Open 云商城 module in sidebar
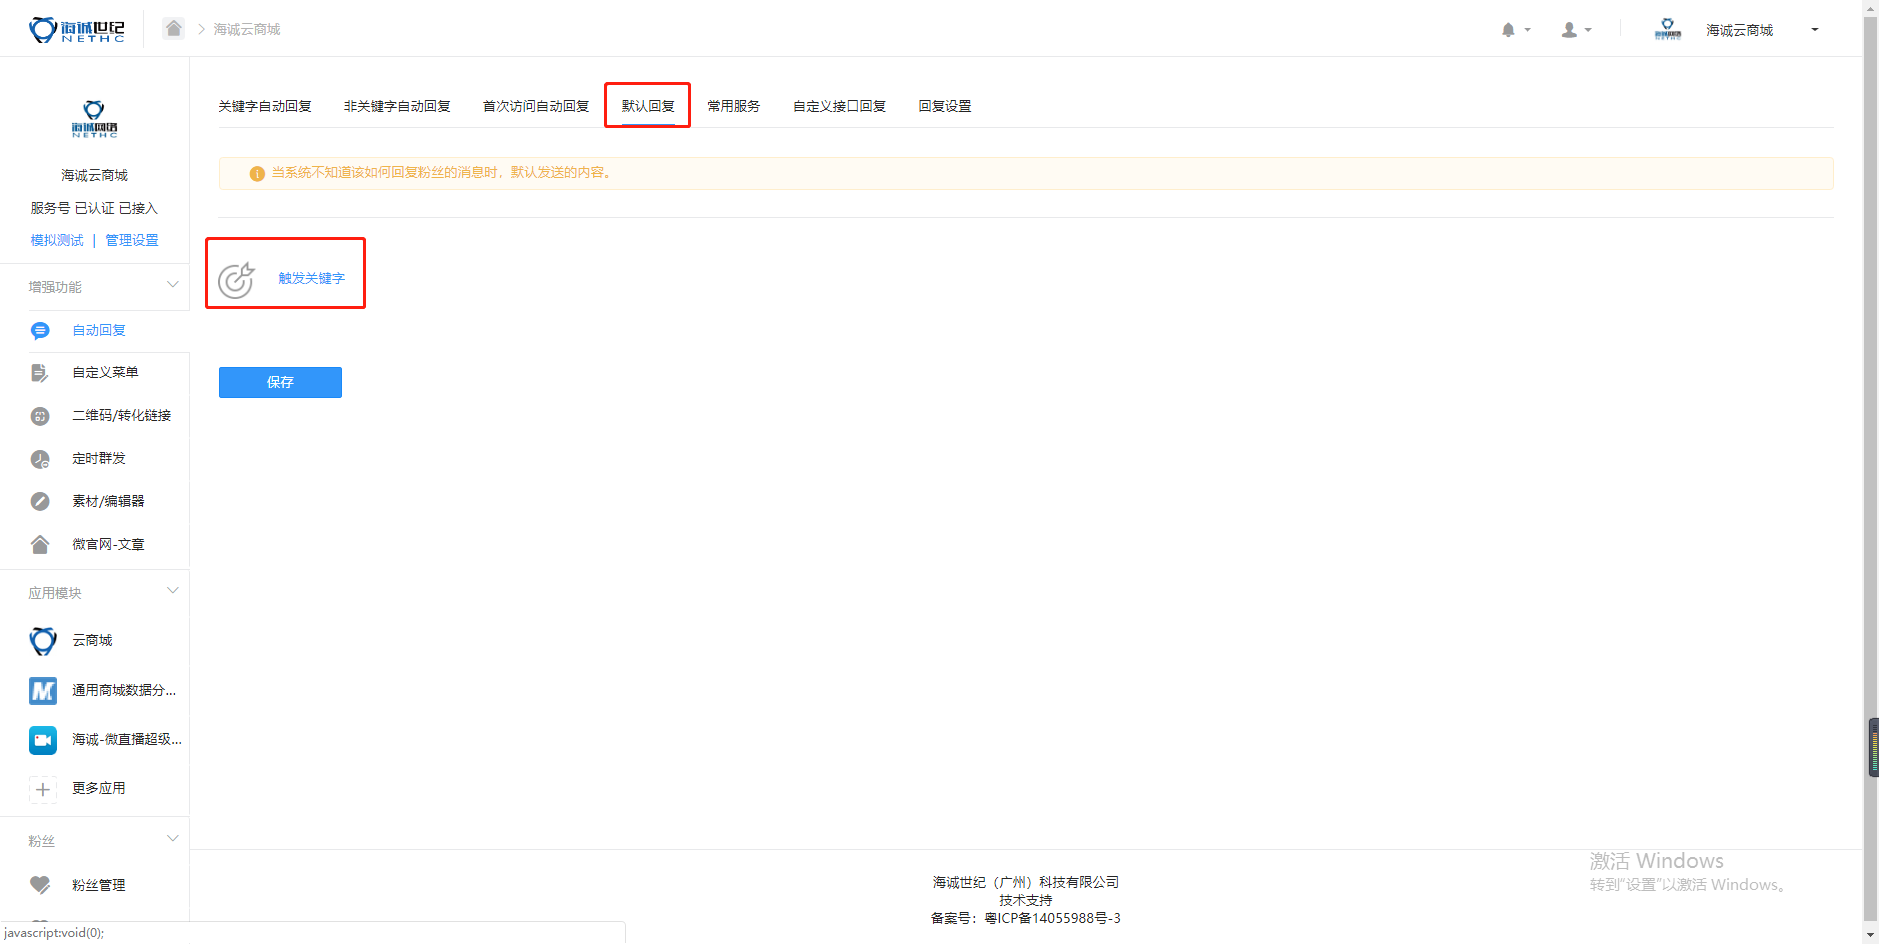 click(x=92, y=640)
